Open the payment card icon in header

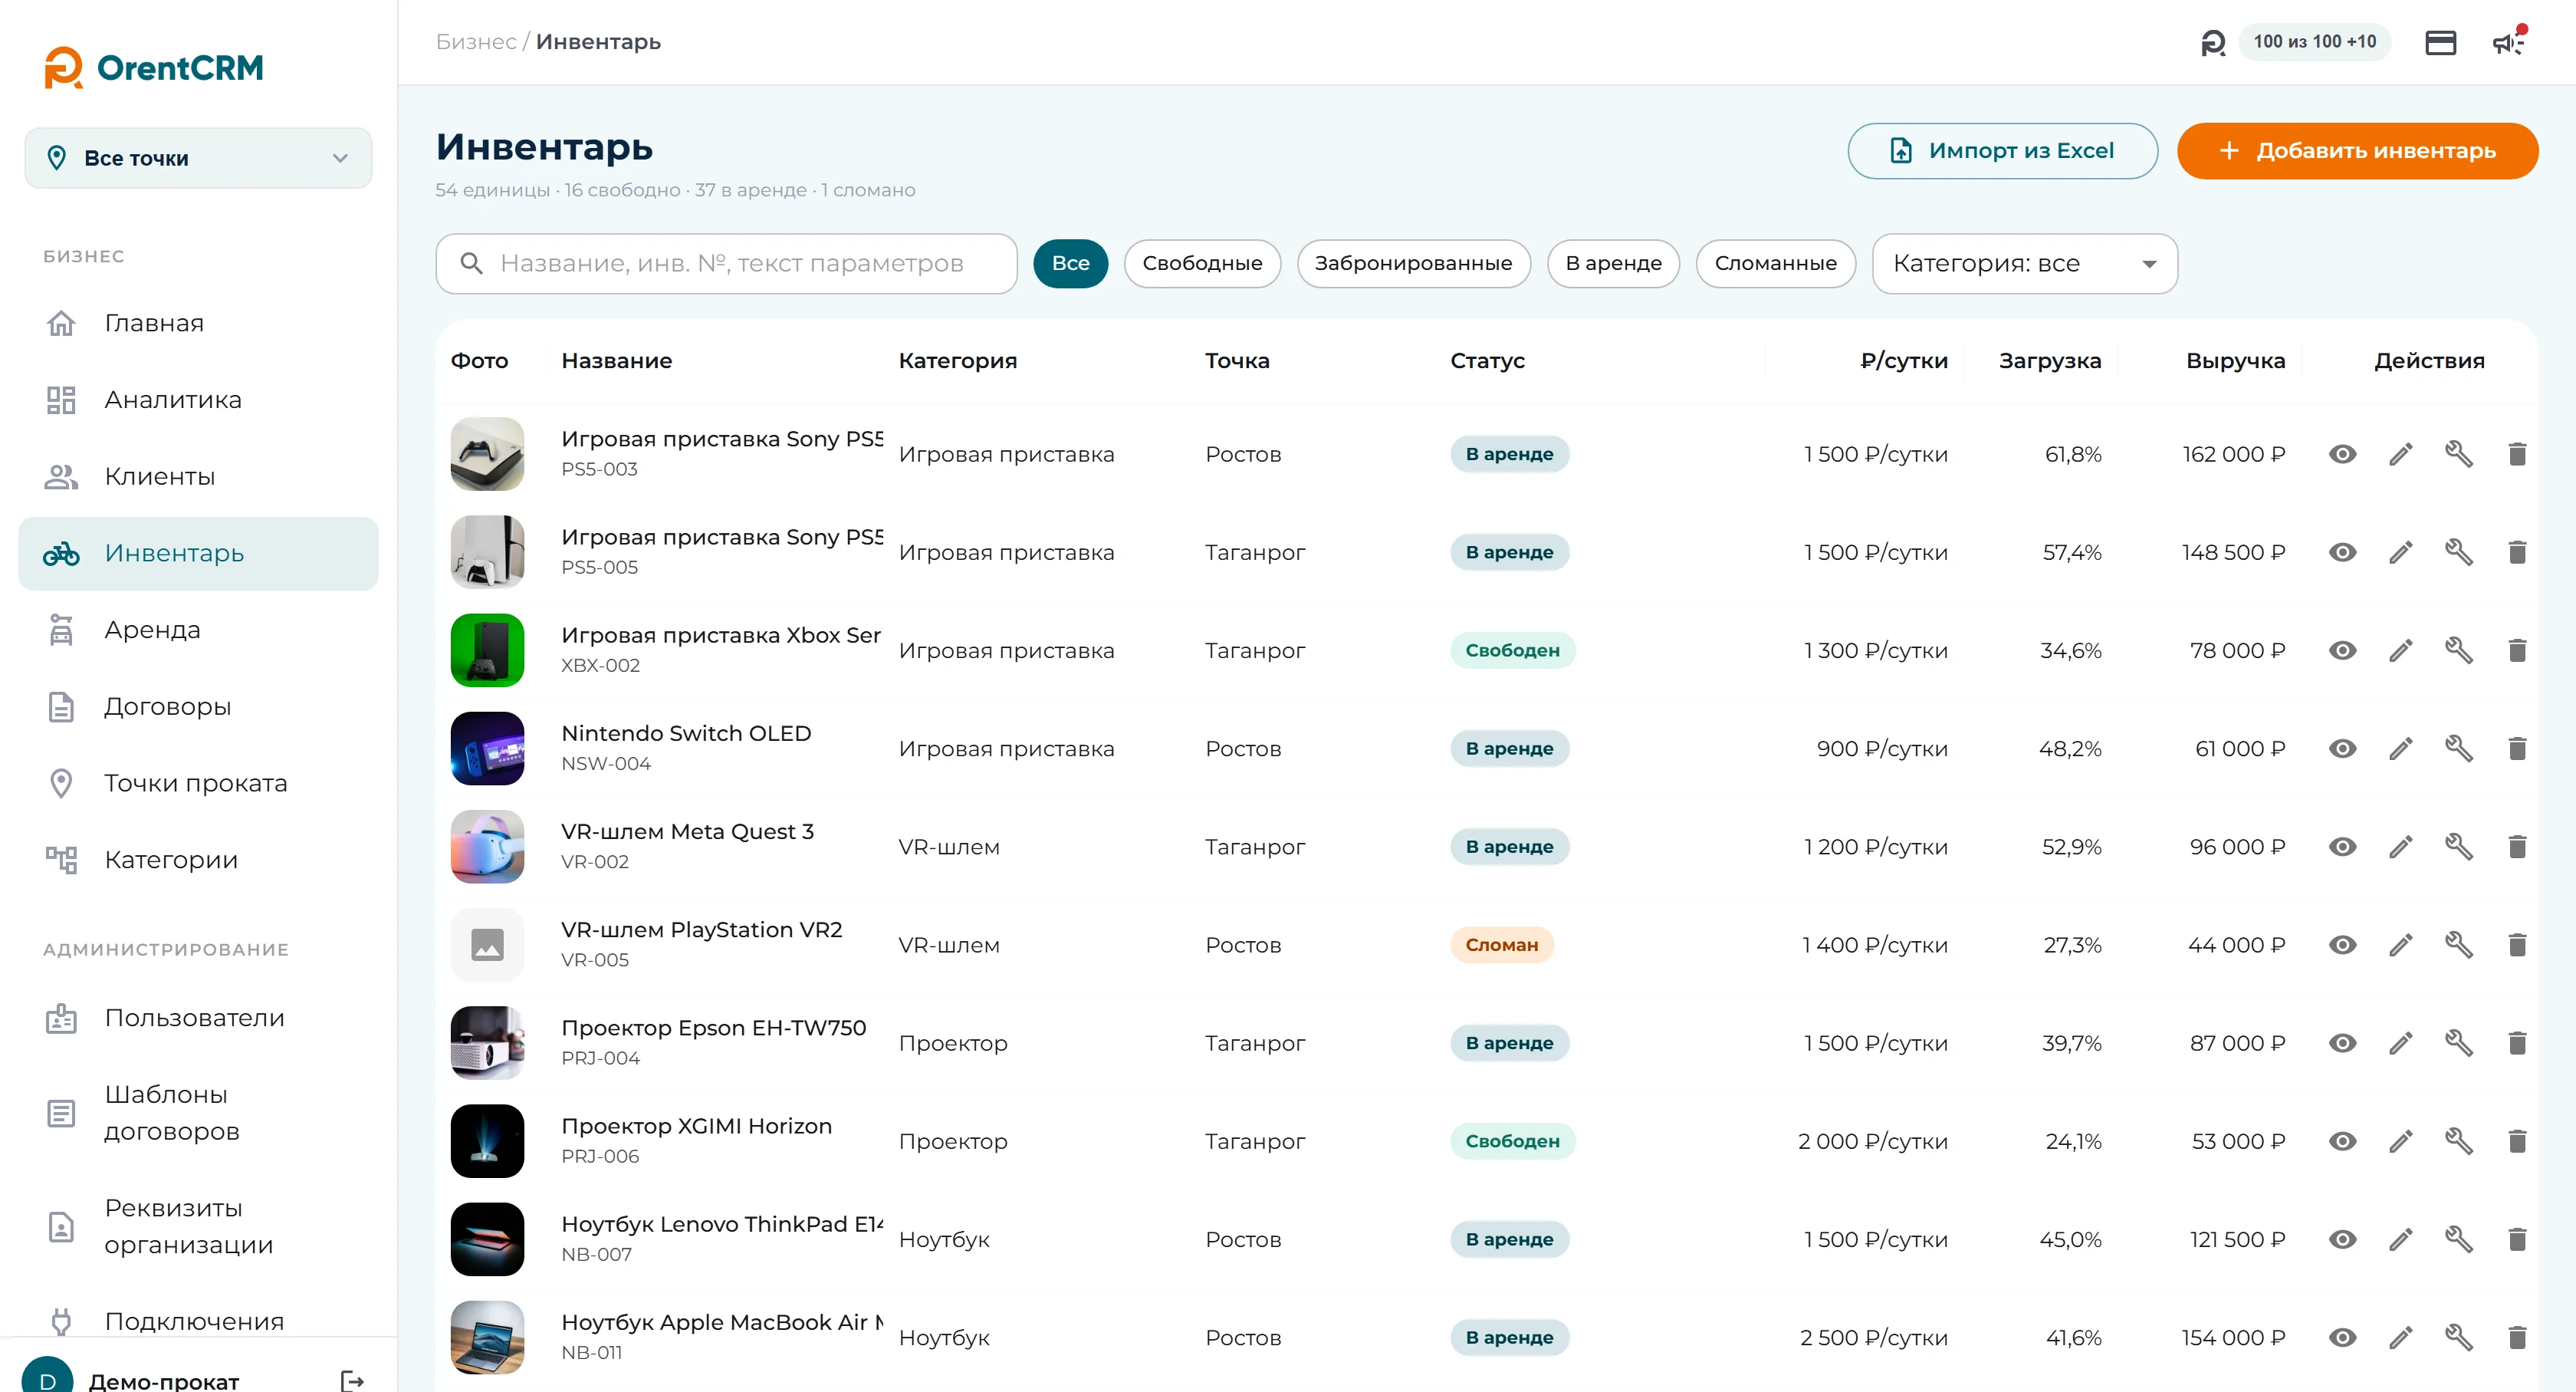[2440, 42]
